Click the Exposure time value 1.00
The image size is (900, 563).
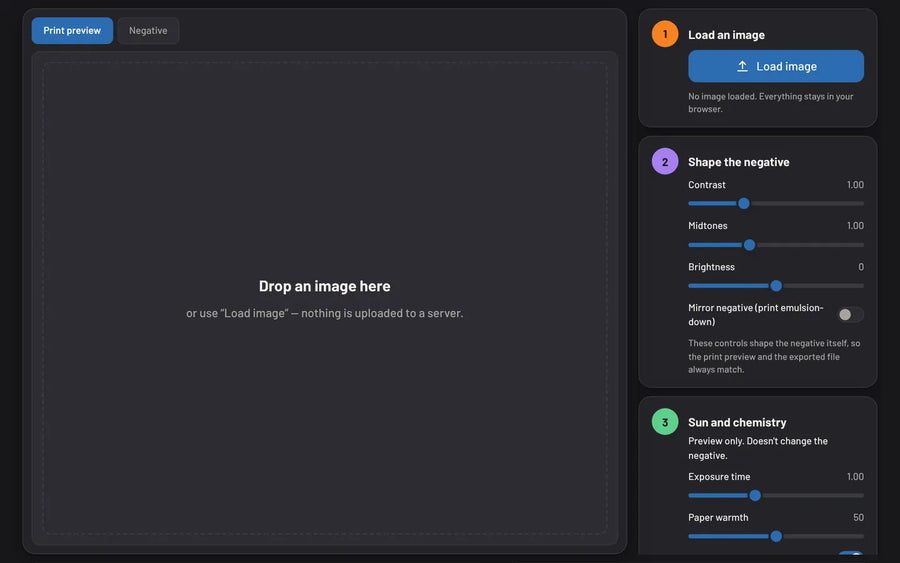855,476
